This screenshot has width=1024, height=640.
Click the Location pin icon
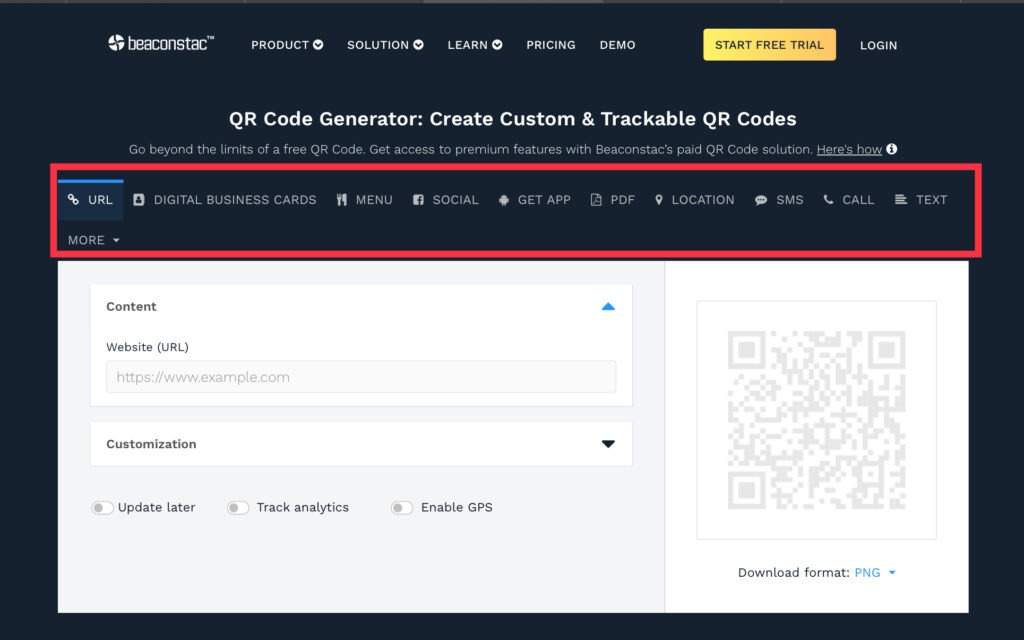(658, 199)
